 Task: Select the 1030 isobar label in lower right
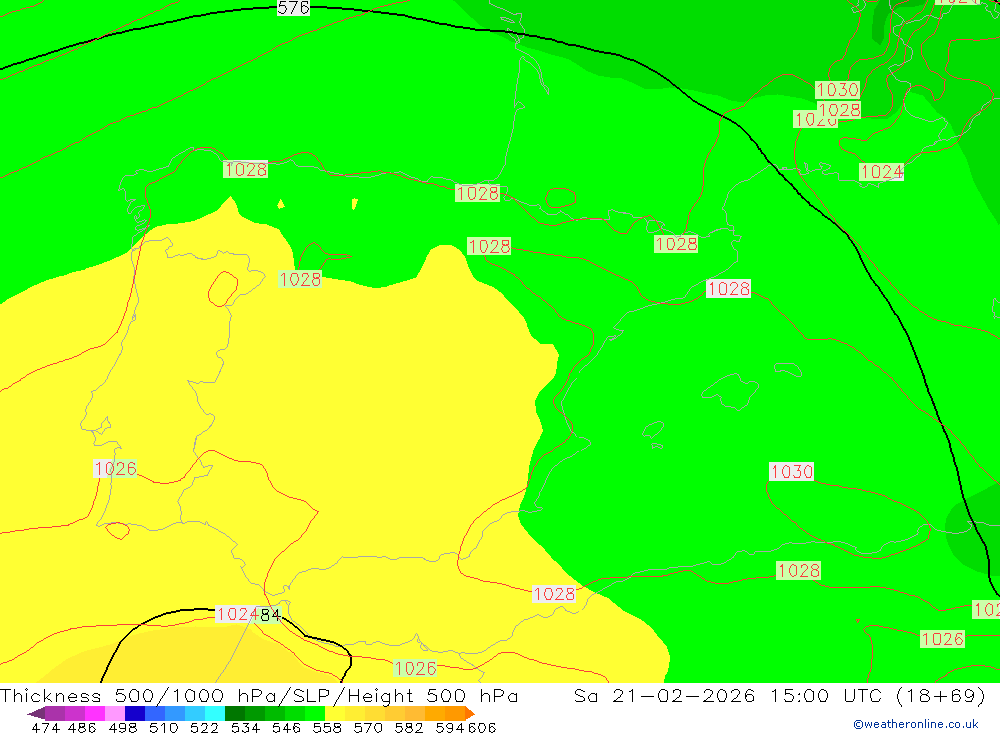(791, 471)
